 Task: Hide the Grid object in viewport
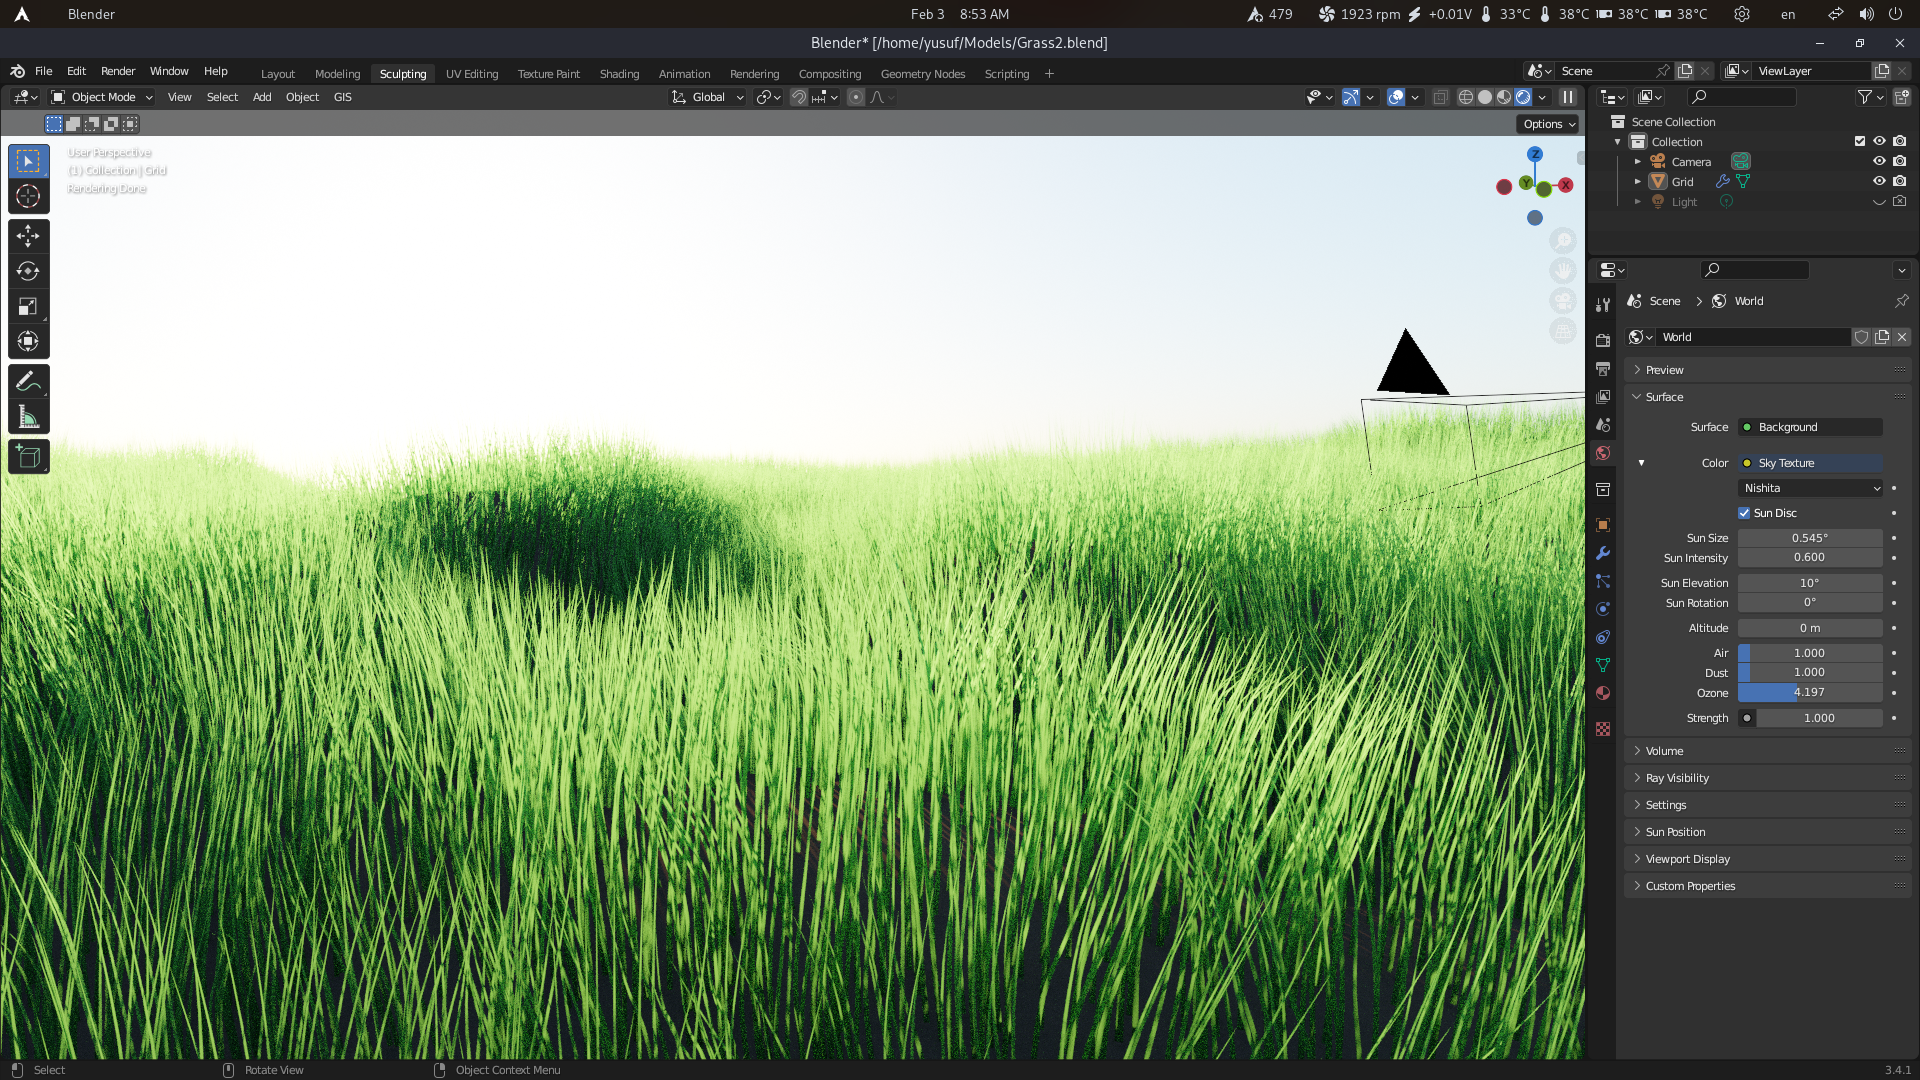[x=1879, y=181]
